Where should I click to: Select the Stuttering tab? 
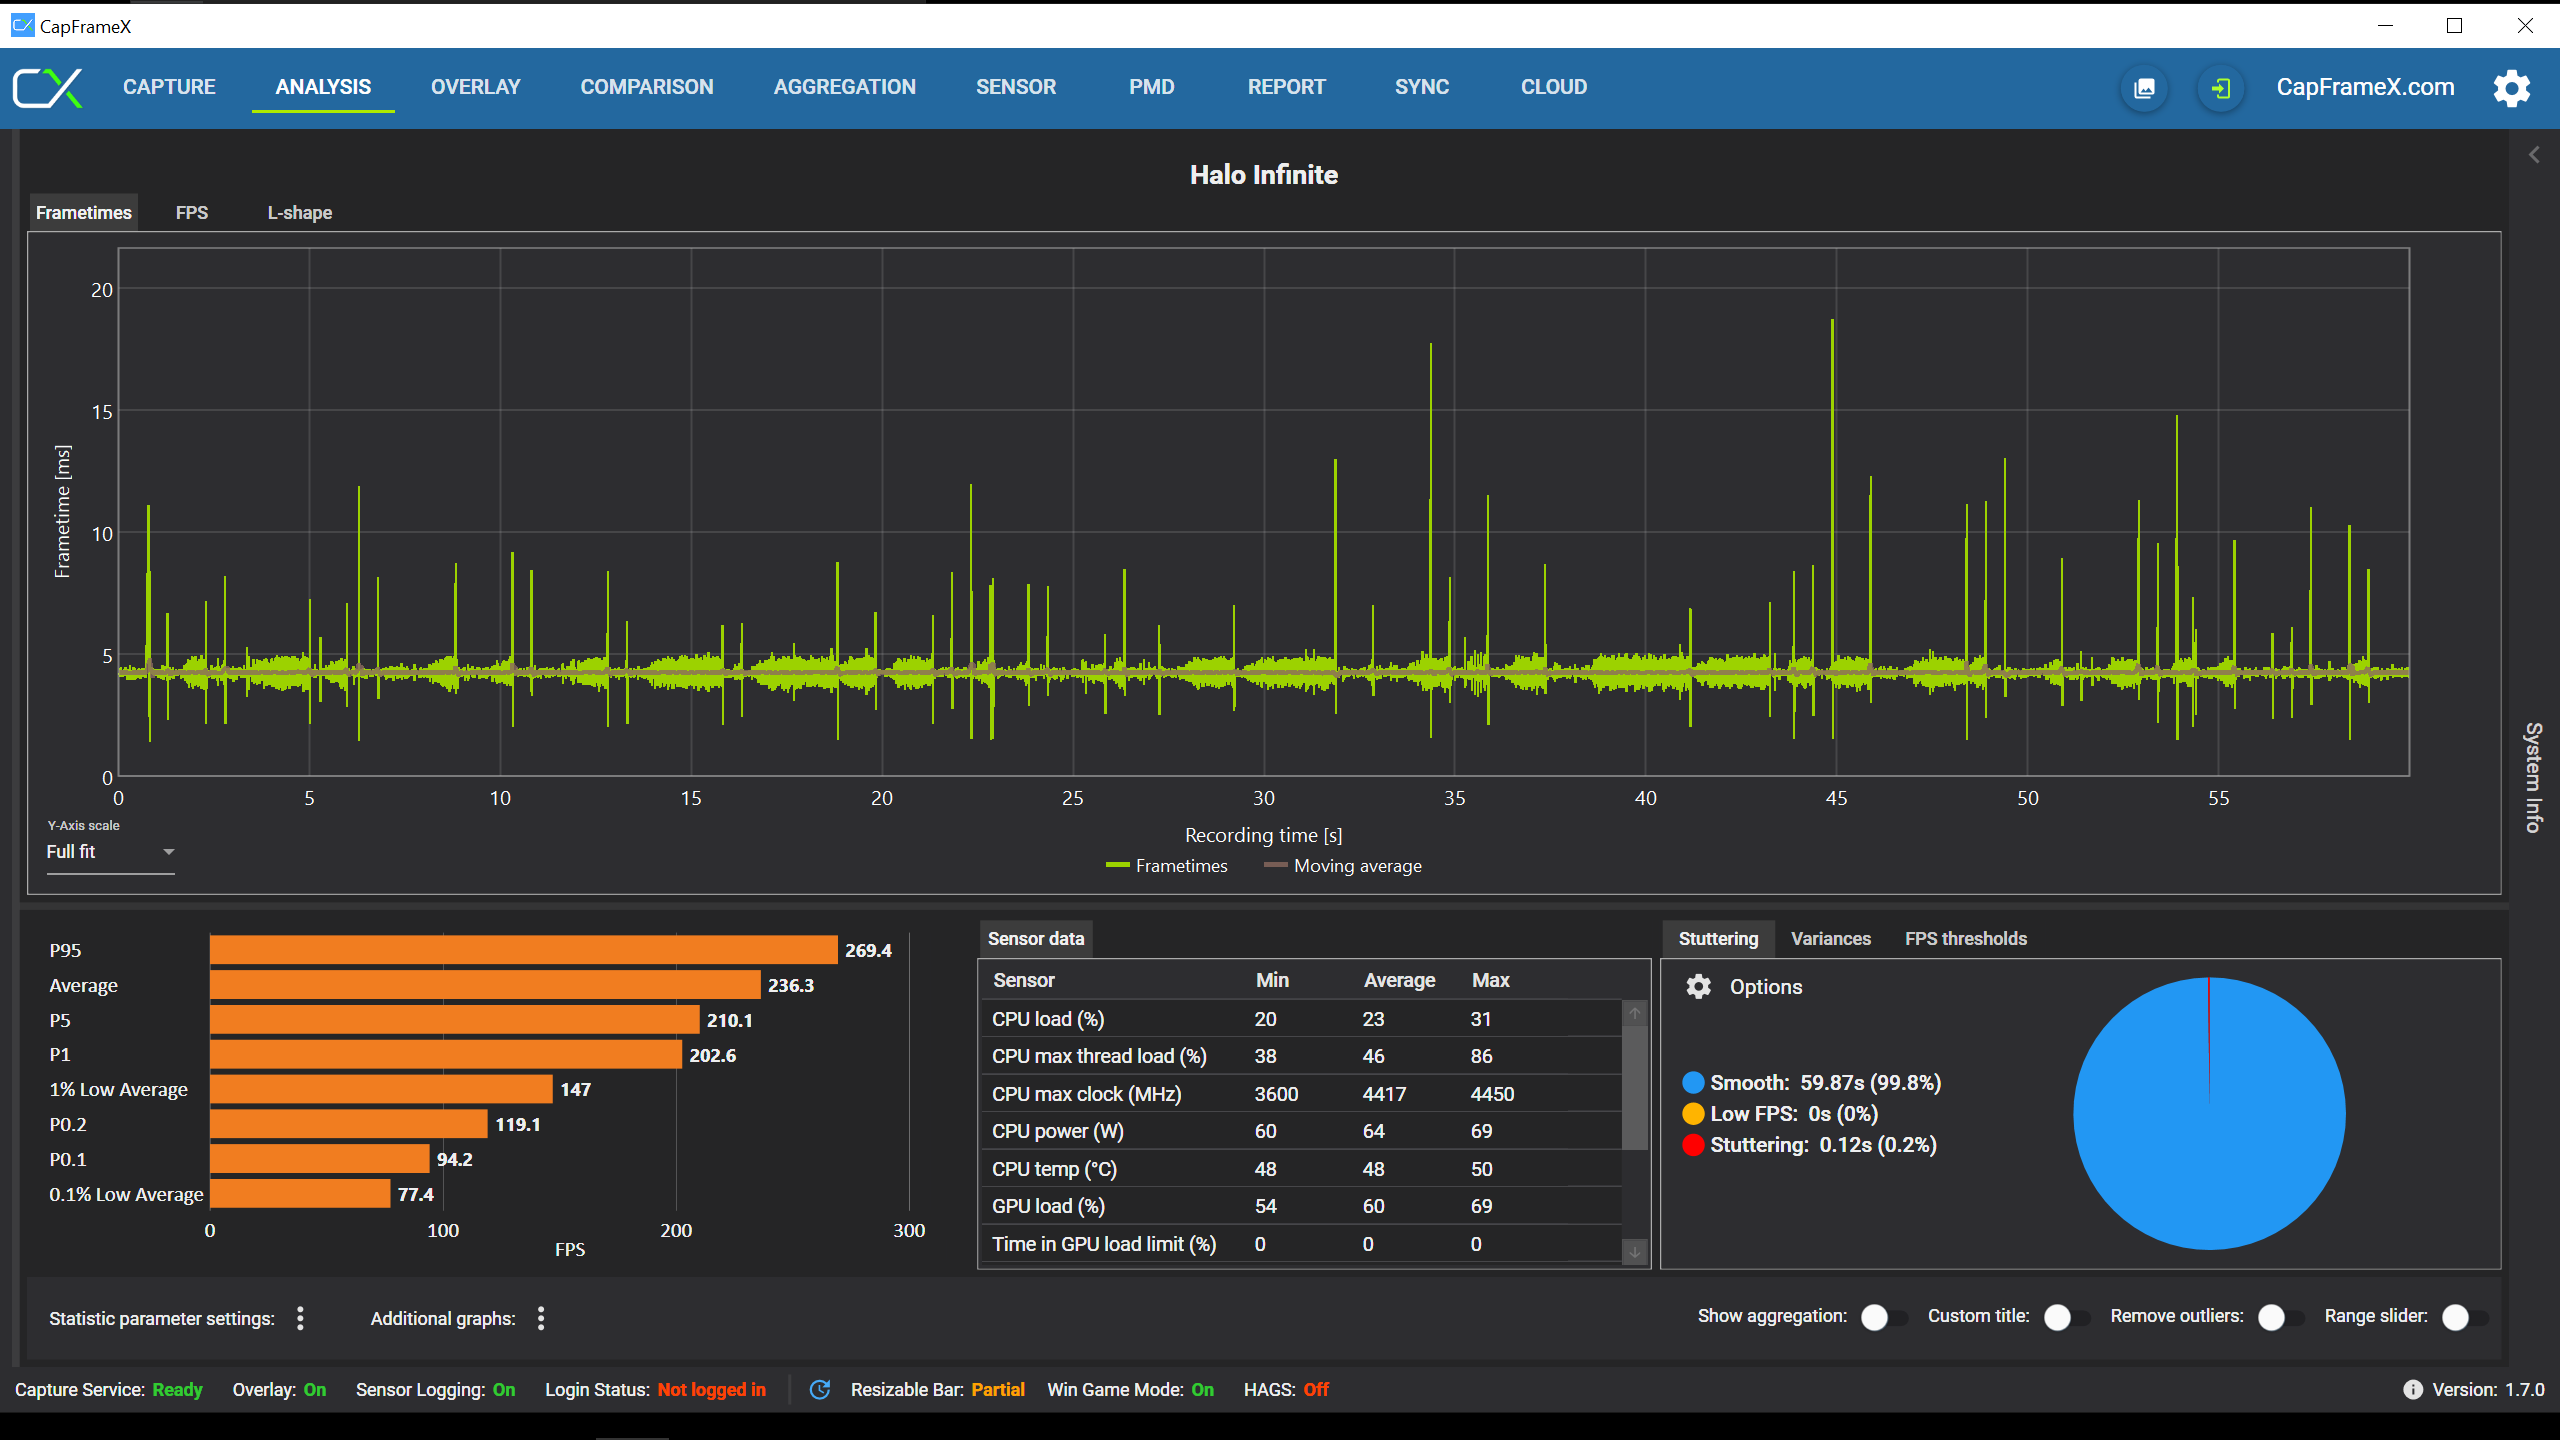point(1718,938)
